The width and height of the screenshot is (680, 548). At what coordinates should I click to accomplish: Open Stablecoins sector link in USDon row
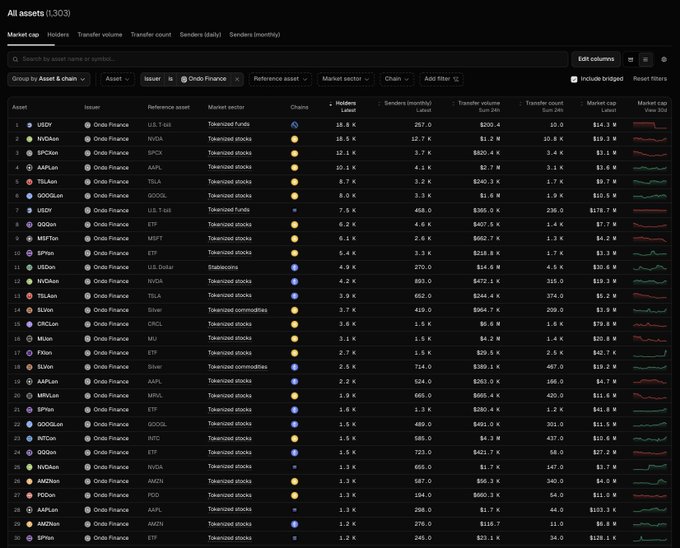[223, 267]
